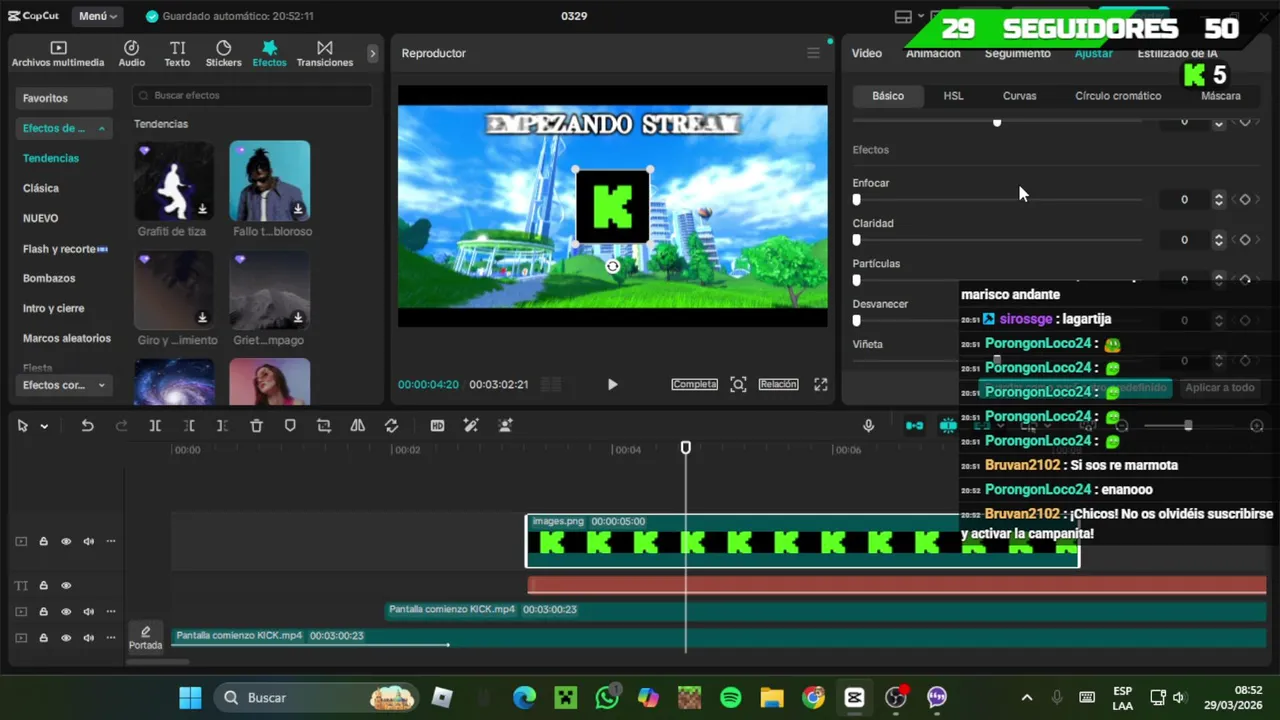Click the zoom-to-fit icon in player
Viewport: 1280px width, 720px height.
tap(738, 384)
